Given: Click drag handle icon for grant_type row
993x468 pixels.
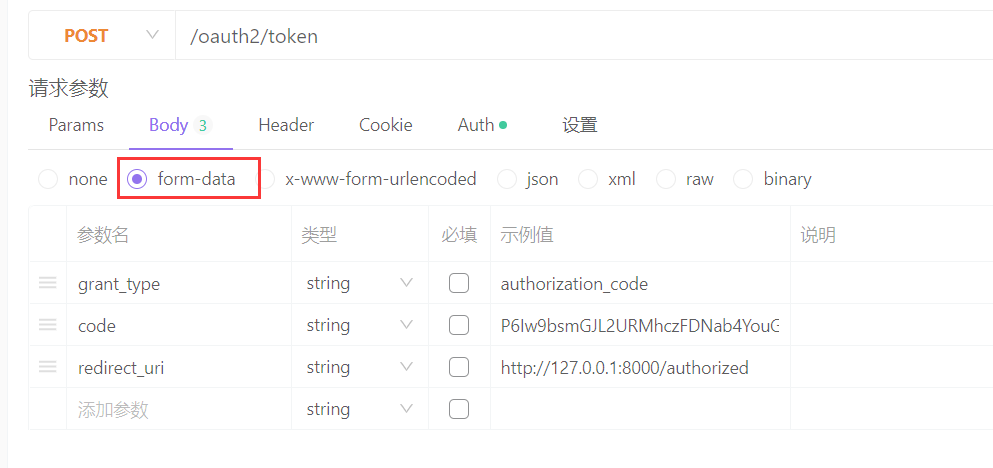Looking at the screenshot, I should pyautogui.click(x=47, y=283).
